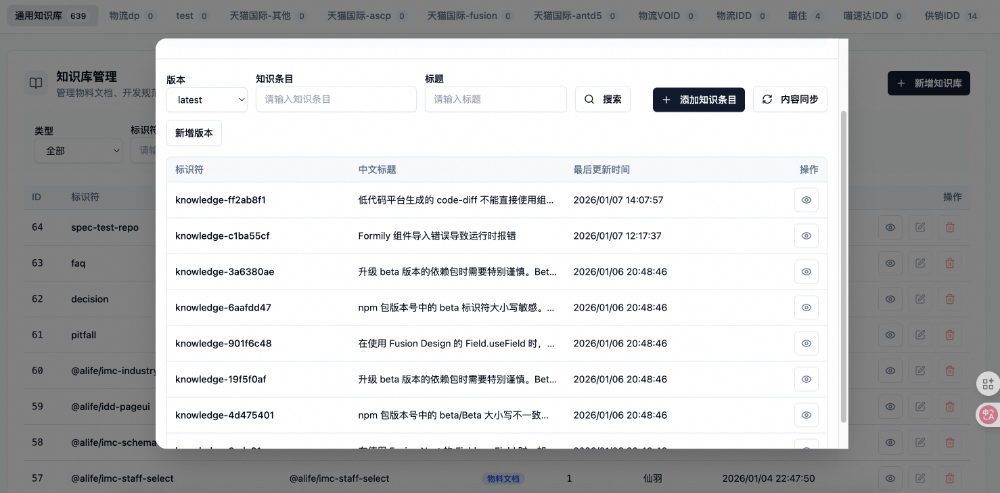Viewport: 1000px width, 493px height.
Task: Open the 版本 dropdown showing latest
Action: (x=207, y=99)
